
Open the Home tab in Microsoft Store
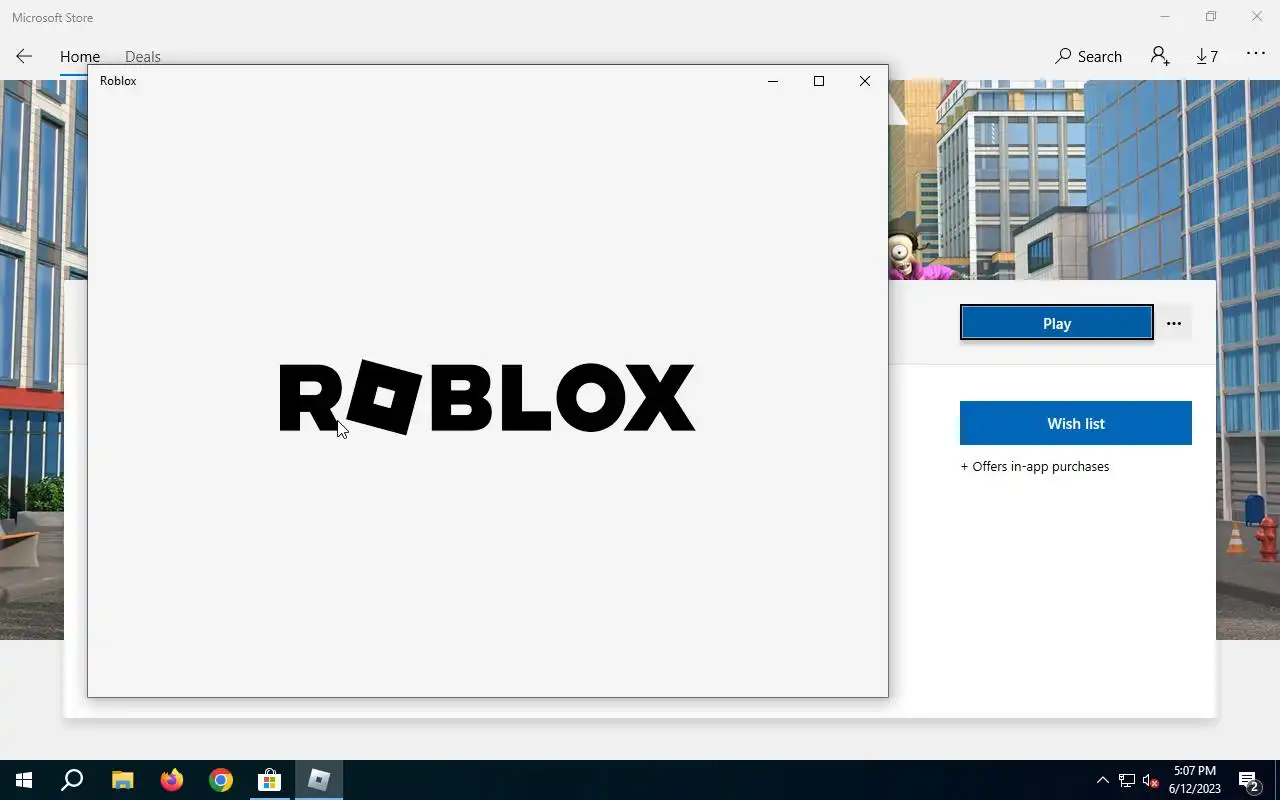(80, 57)
